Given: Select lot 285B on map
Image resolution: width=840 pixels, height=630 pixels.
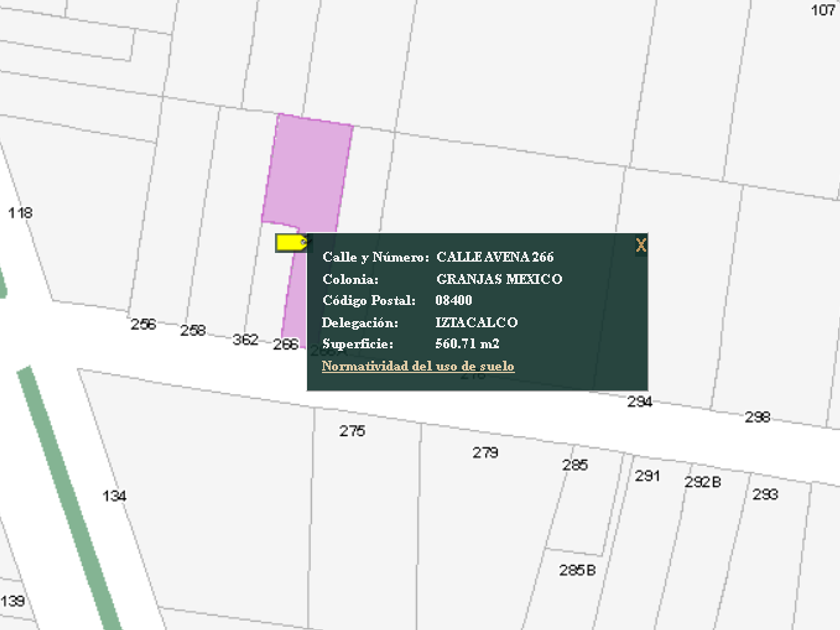Looking at the screenshot, I should pos(578,570).
